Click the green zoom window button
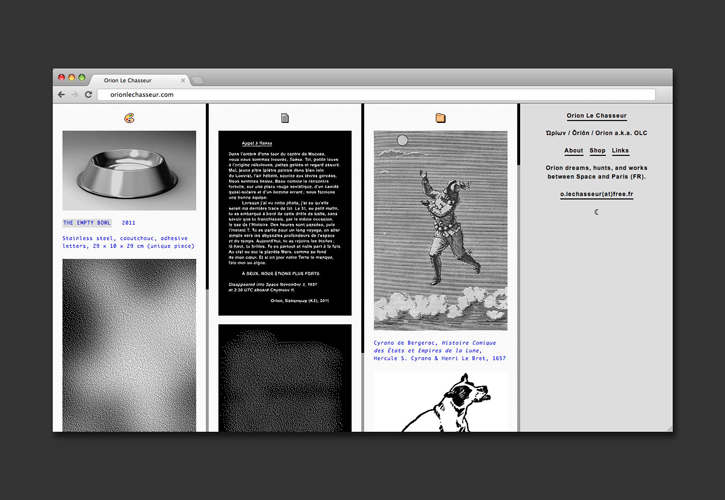Screen dimensions: 725x500 [x=82, y=77]
